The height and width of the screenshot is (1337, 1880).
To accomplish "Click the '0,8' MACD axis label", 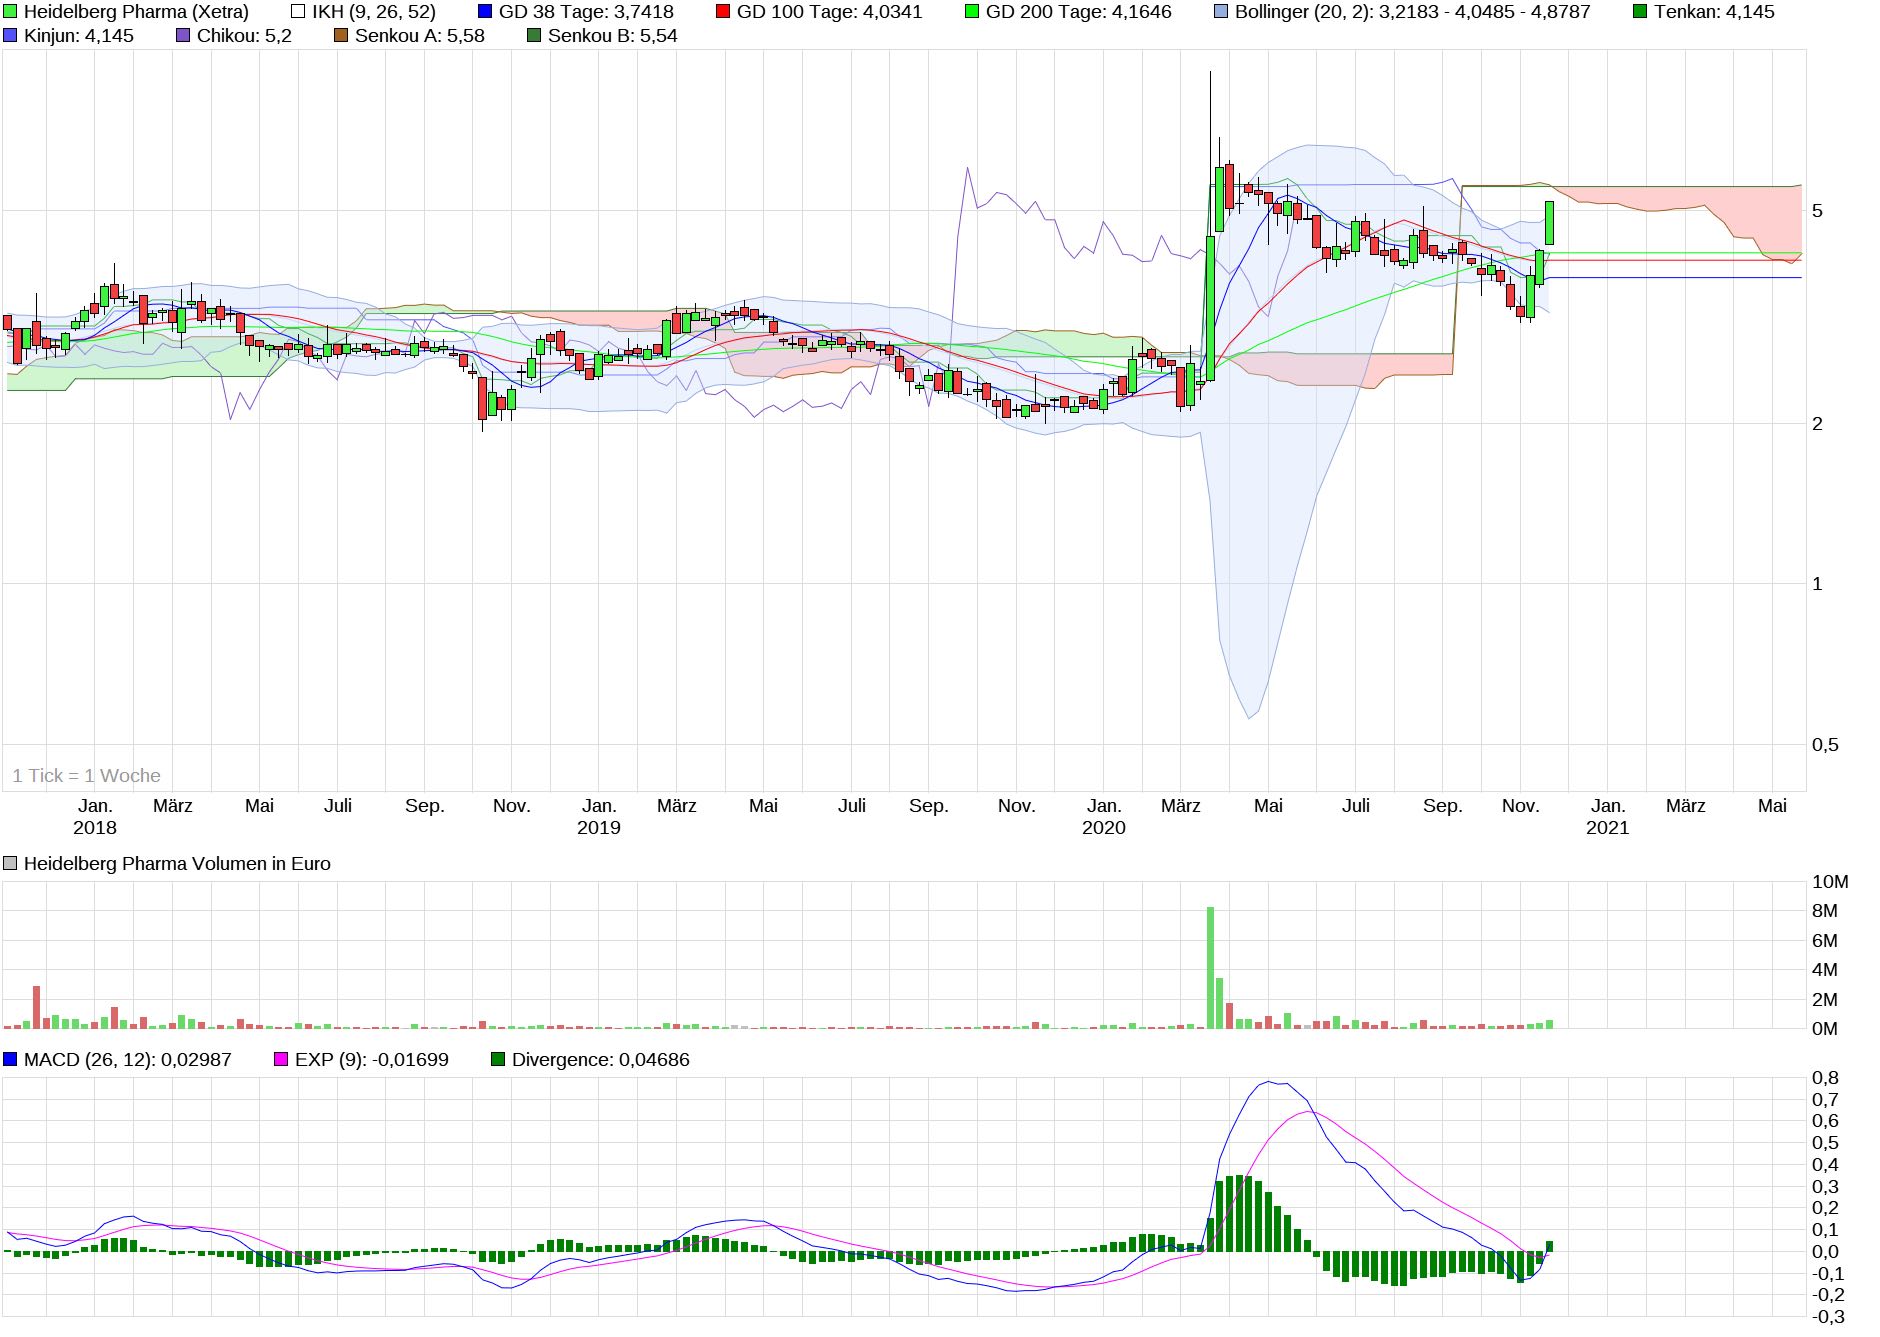I will pos(1825,1077).
